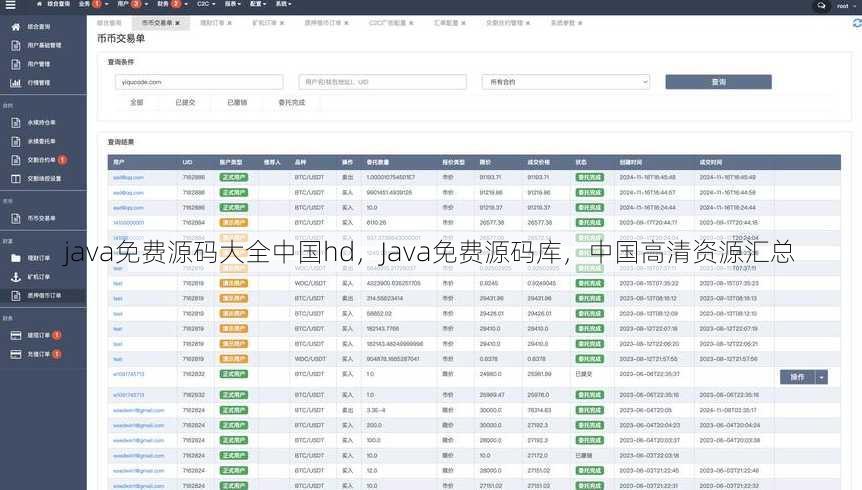Expand the C2C top menu
Viewport: 862px width, 490px height.
coord(206,4)
